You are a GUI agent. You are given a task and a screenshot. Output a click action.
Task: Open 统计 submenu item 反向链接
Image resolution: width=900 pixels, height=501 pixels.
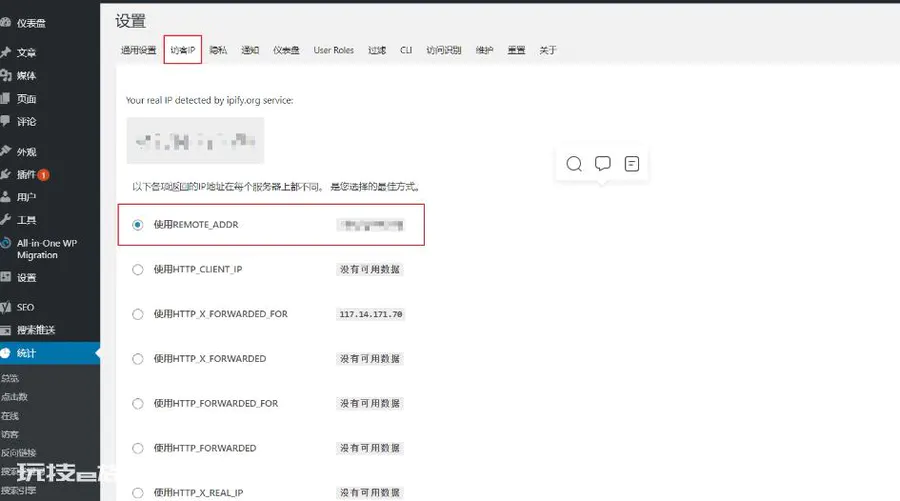[x=18, y=452]
